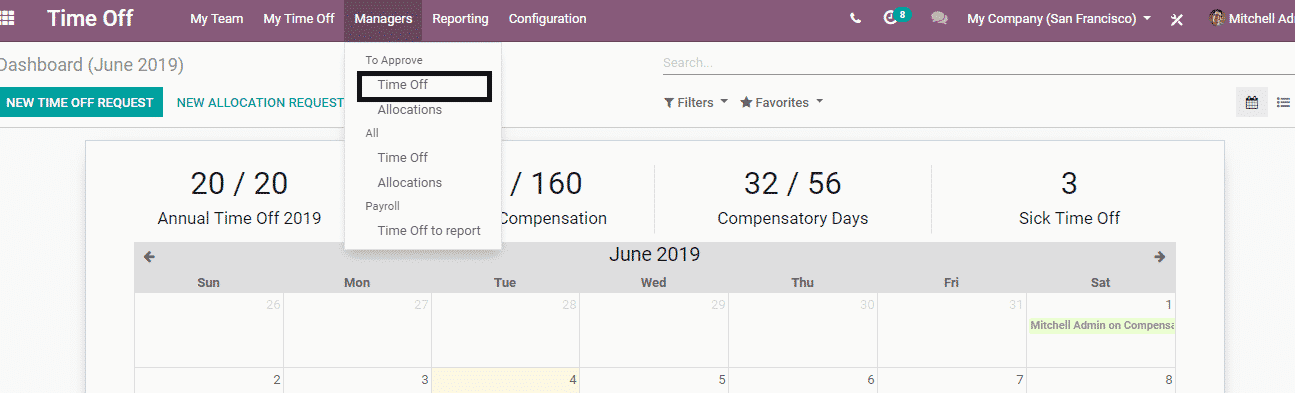The height and width of the screenshot is (393, 1295).
Task: Click the Time Off app title
Action: pyautogui.click(x=90, y=18)
